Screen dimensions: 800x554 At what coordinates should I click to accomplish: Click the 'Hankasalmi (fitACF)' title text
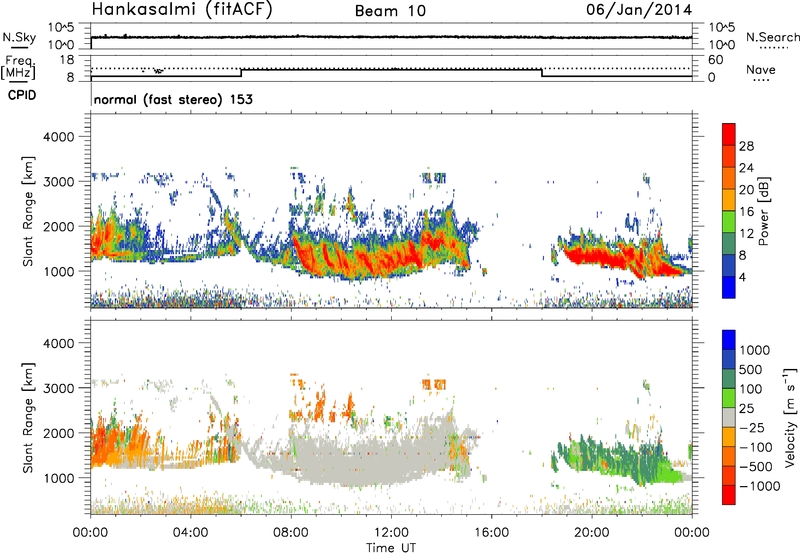click(182, 10)
